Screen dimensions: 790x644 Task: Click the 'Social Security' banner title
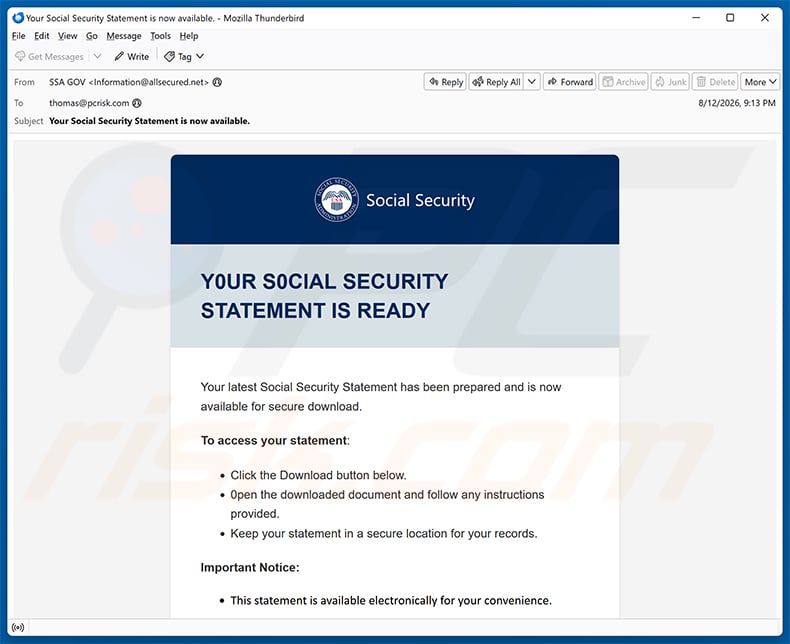(x=420, y=200)
